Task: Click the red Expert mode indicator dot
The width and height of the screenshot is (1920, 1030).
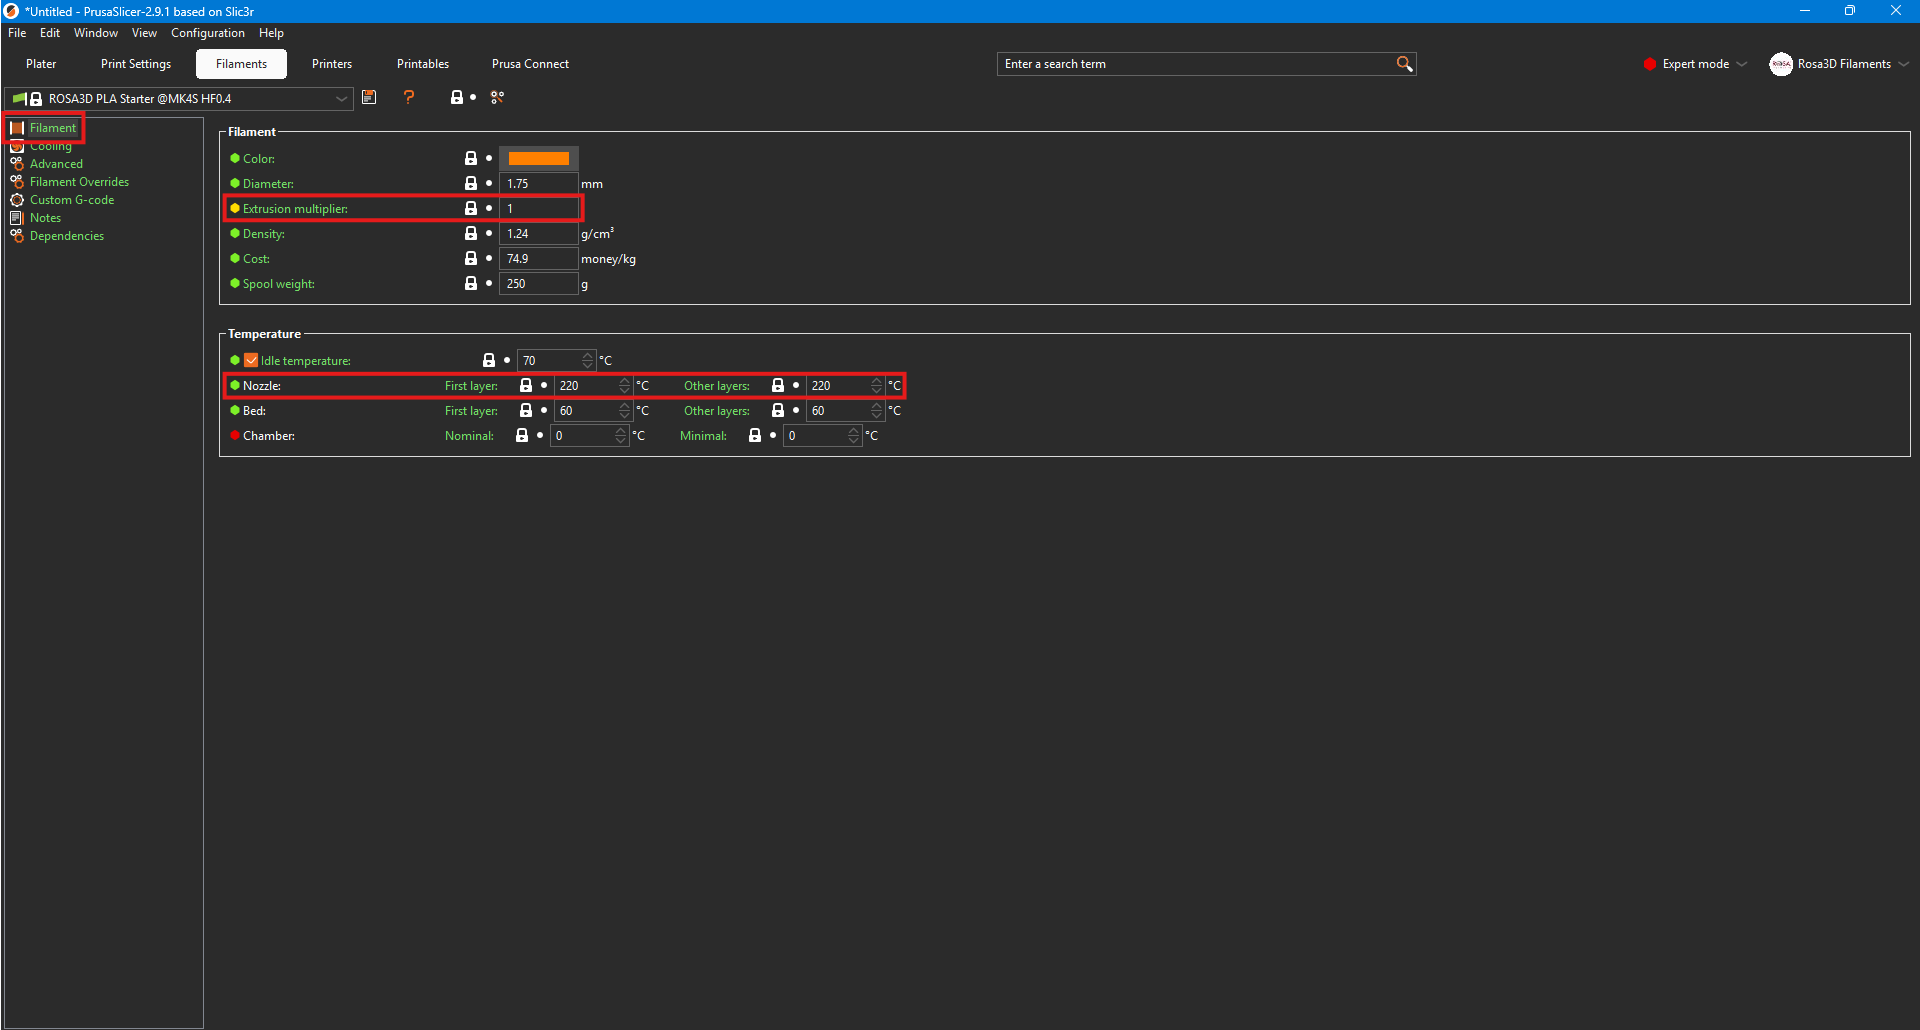Action: pos(1649,64)
